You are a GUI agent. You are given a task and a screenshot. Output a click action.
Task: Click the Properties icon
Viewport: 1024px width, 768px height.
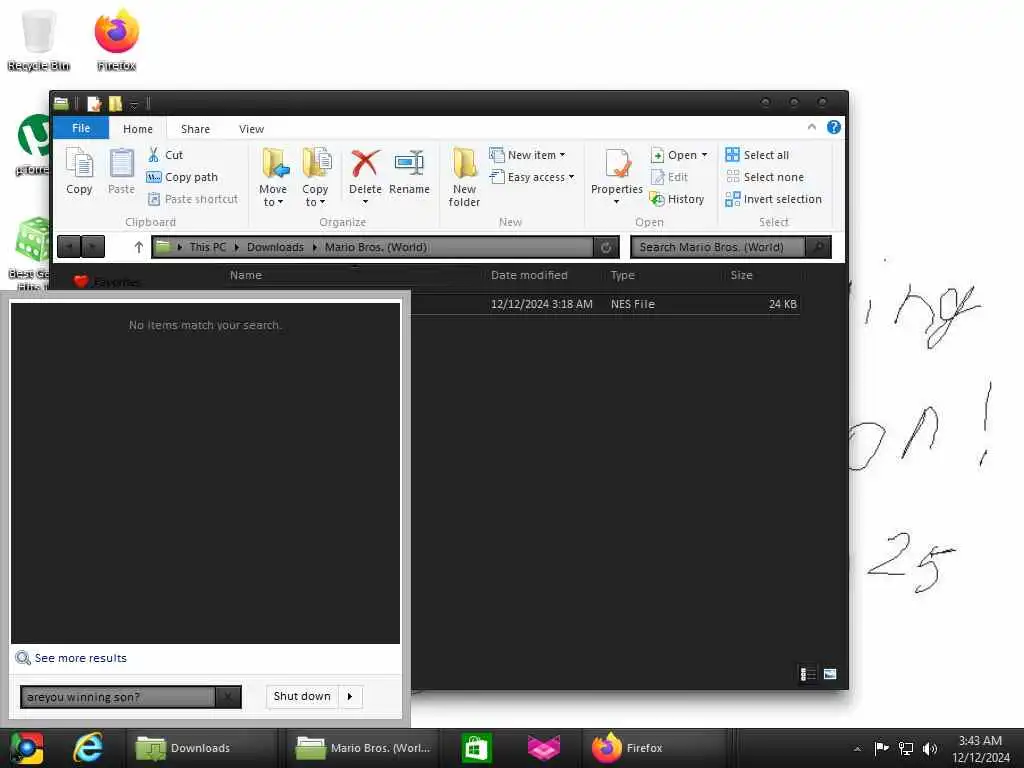pyautogui.click(x=617, y=165)
